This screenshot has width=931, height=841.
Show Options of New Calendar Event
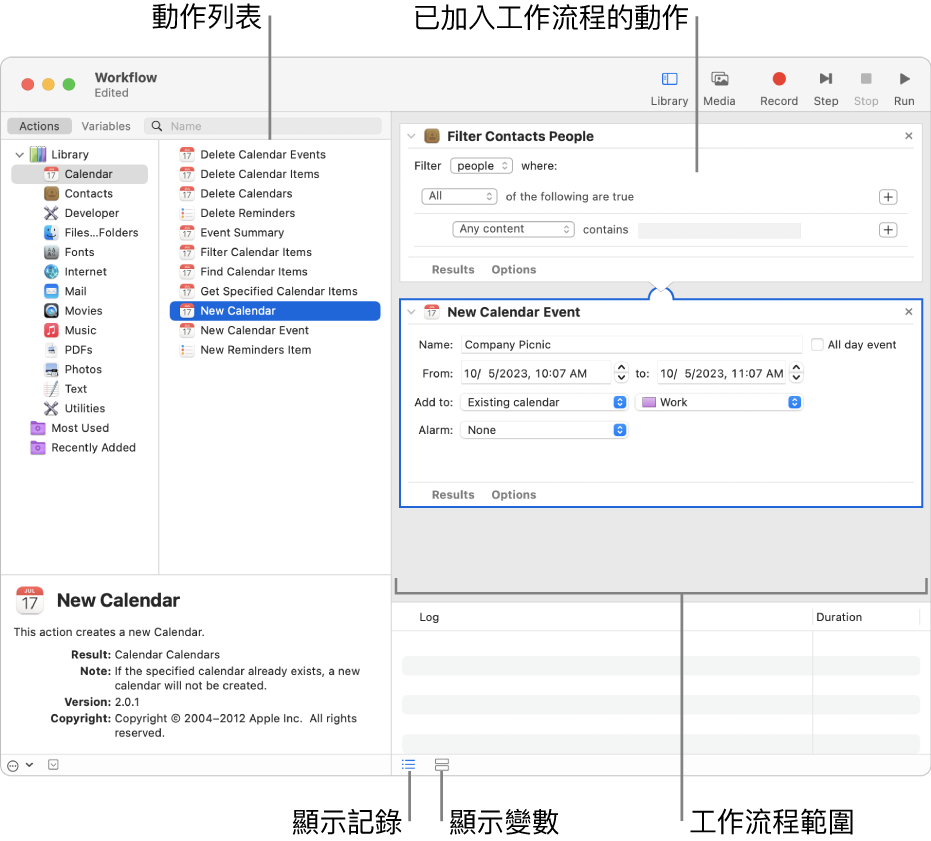(514, 495)
